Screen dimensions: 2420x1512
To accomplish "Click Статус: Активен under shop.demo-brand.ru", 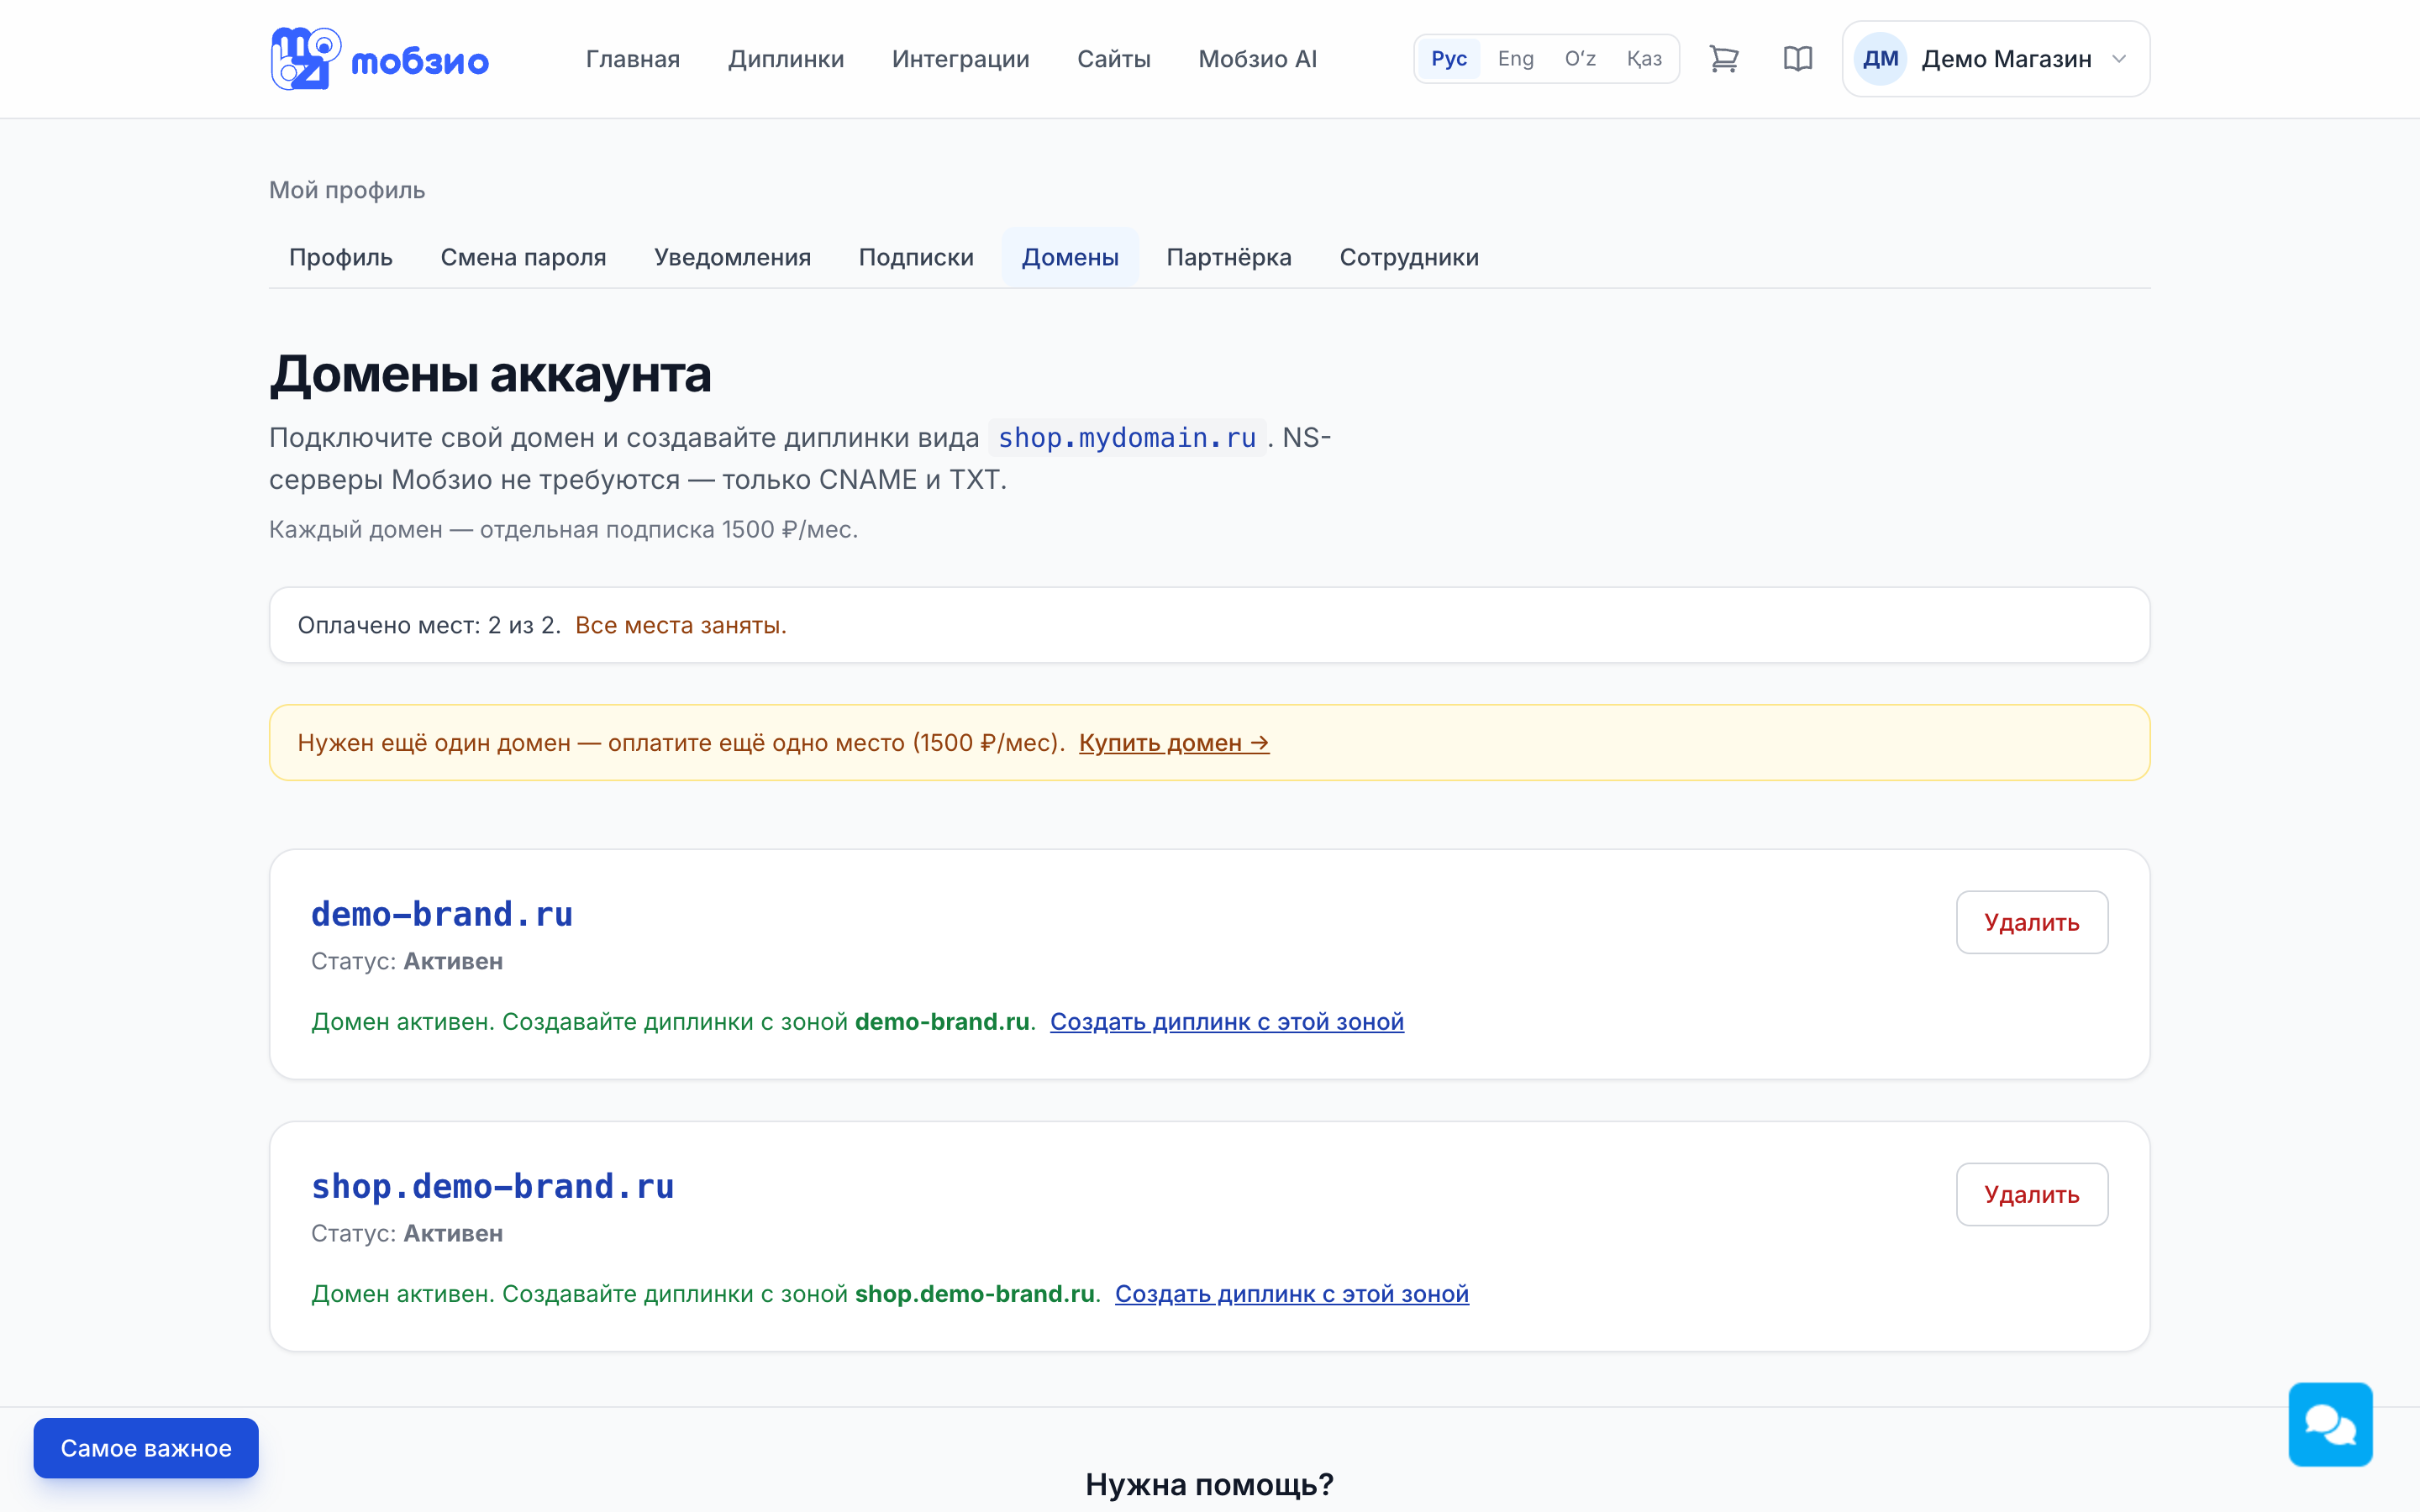I will [407, 1233].
